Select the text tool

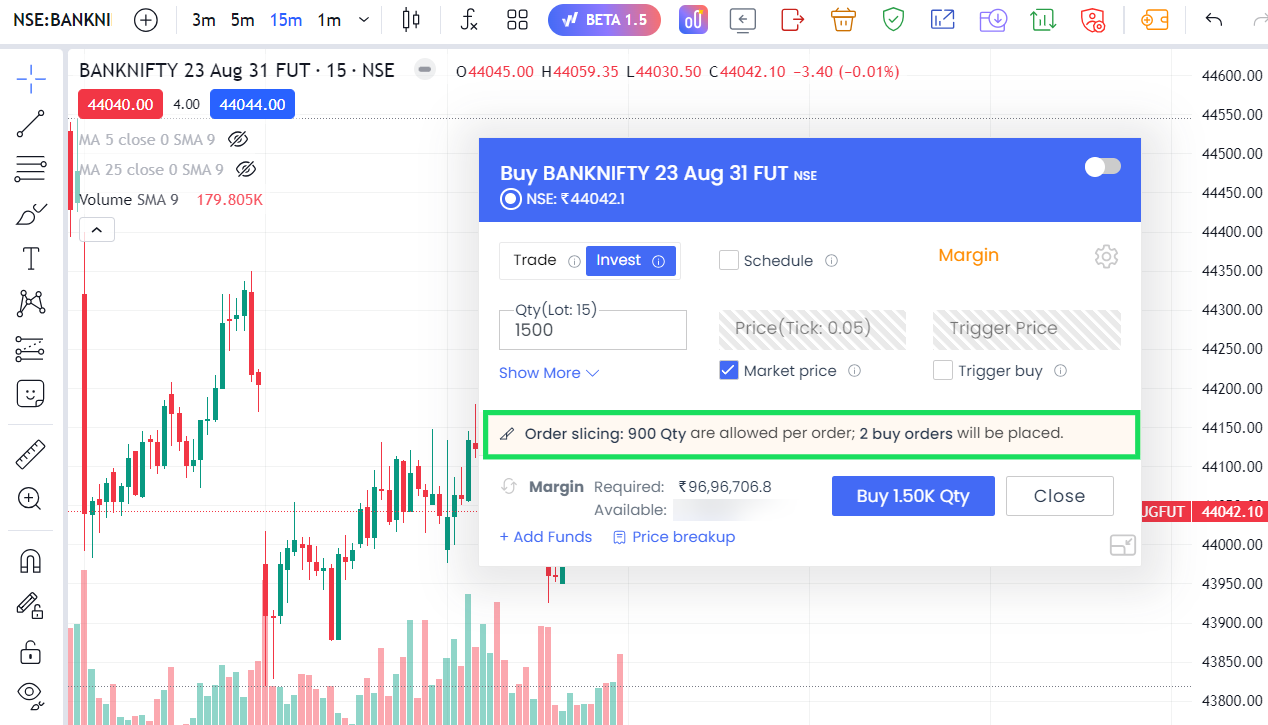31,259
